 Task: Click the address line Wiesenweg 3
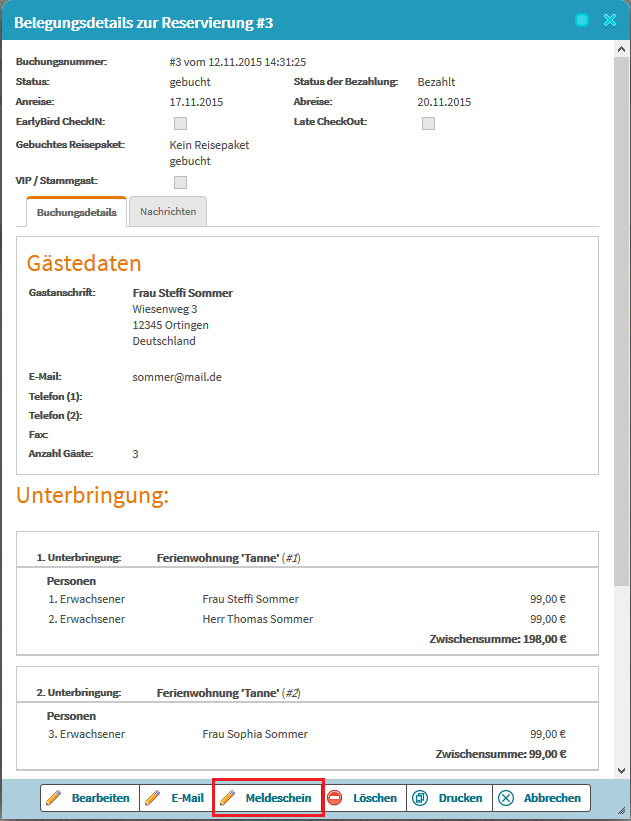[x=165, y=309]
